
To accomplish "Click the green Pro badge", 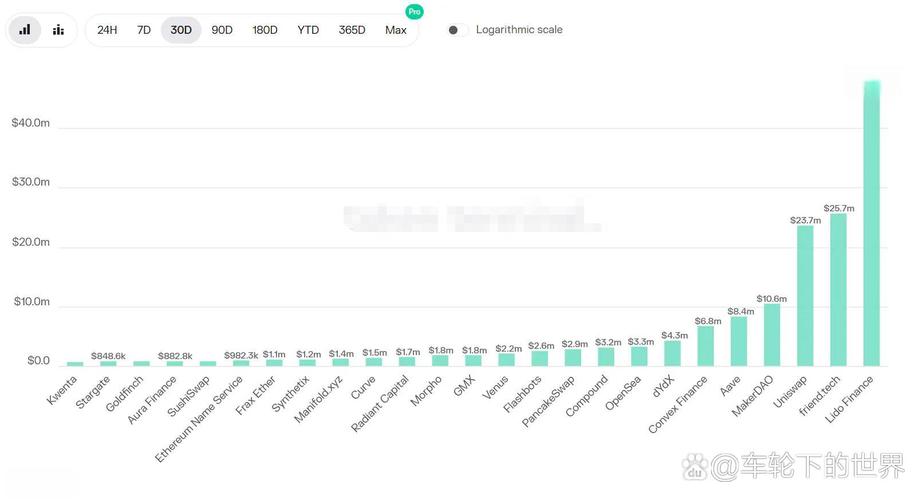I will (414, 12).
